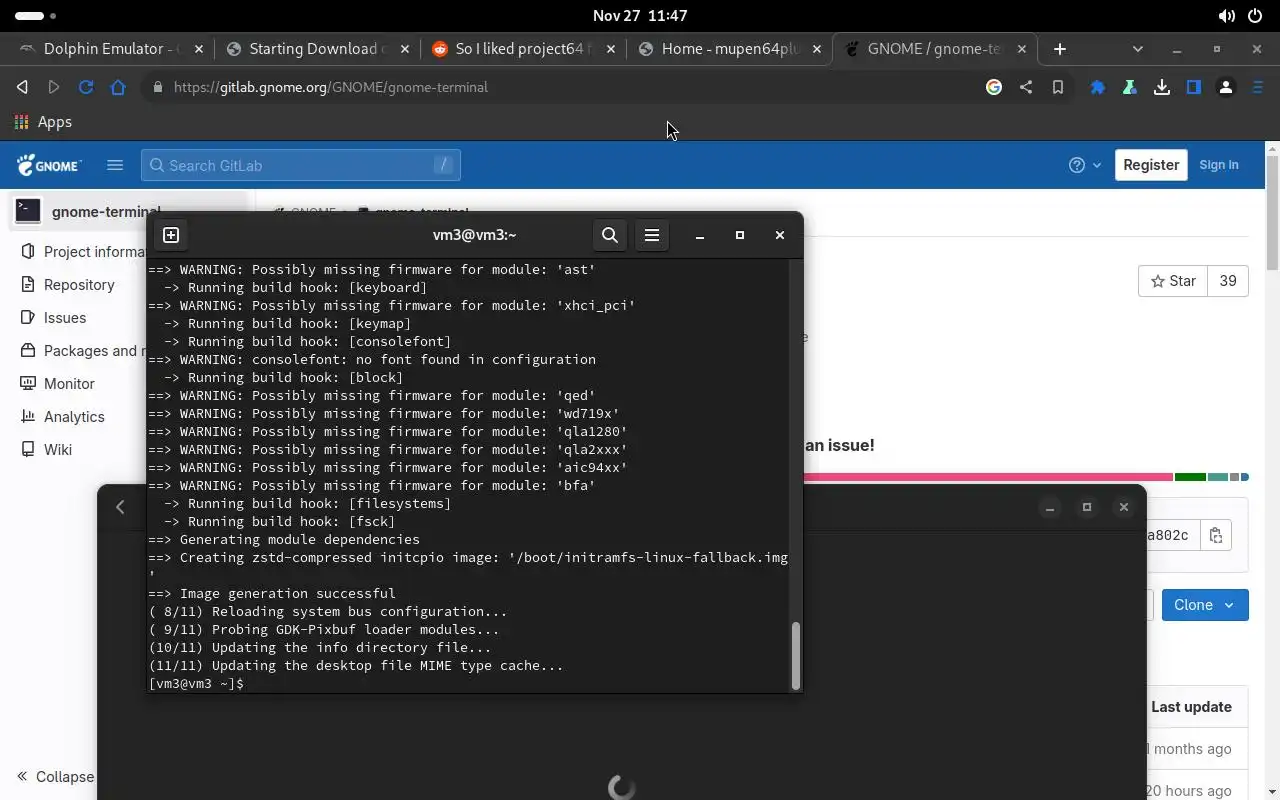1280x800 pixels.
Task: Toggle GitLab main navigation menu
Action: (x=115, y=165)
